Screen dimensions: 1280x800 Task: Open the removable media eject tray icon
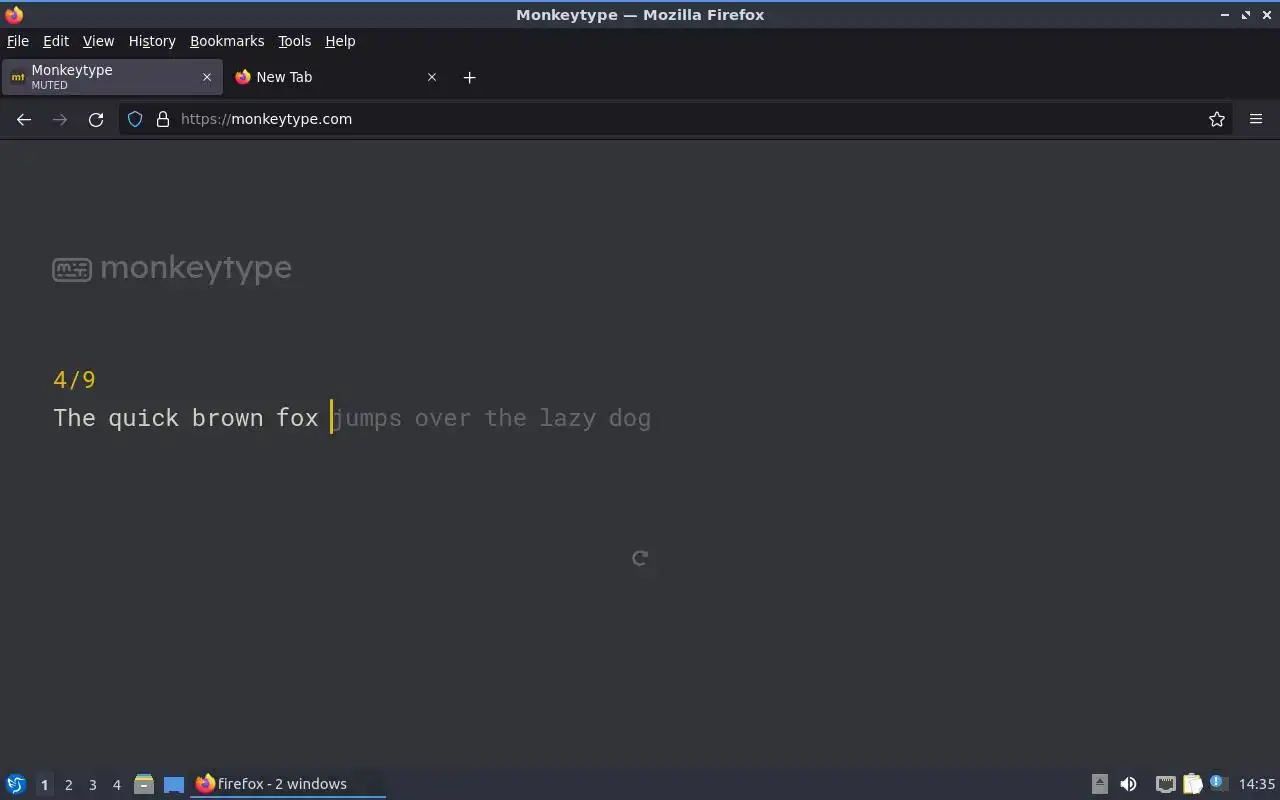[1099, 784]
